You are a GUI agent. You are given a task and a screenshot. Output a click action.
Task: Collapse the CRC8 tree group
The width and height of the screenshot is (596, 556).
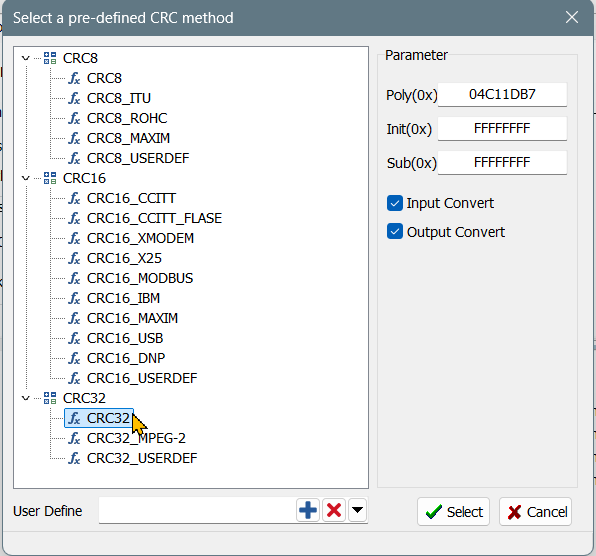coord(25,58)
